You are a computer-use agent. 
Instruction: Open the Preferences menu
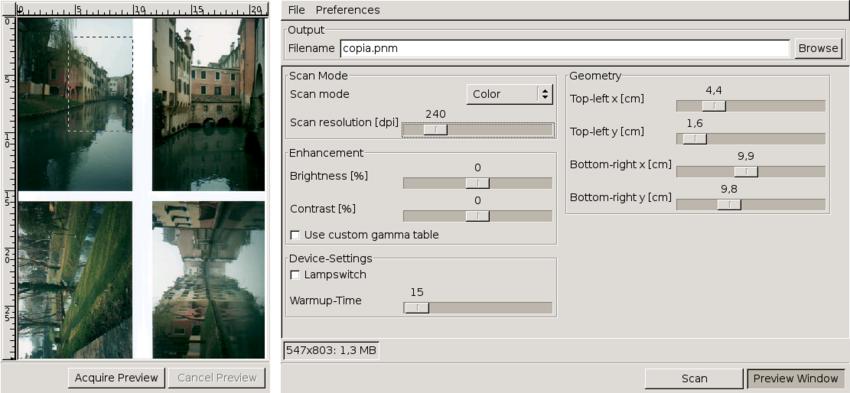[347, 10]
